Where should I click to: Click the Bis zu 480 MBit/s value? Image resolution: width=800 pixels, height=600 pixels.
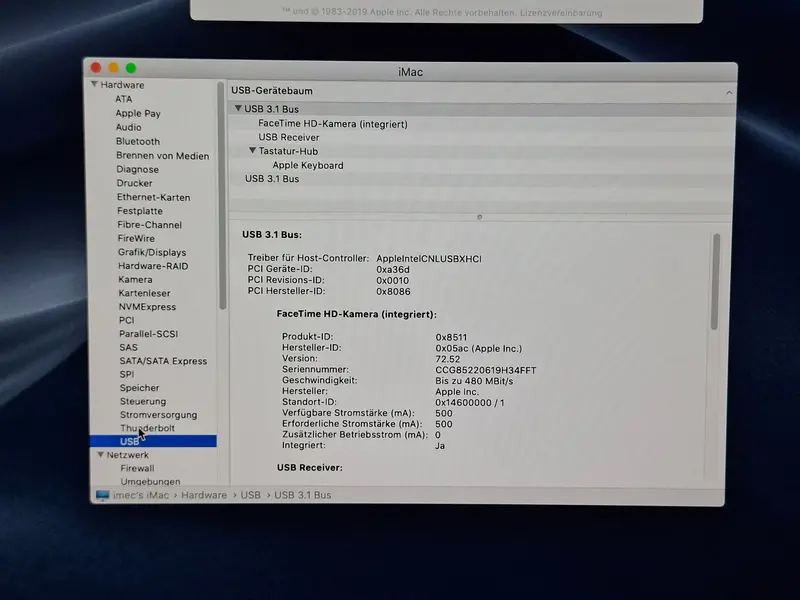click(x=474, y=381)
